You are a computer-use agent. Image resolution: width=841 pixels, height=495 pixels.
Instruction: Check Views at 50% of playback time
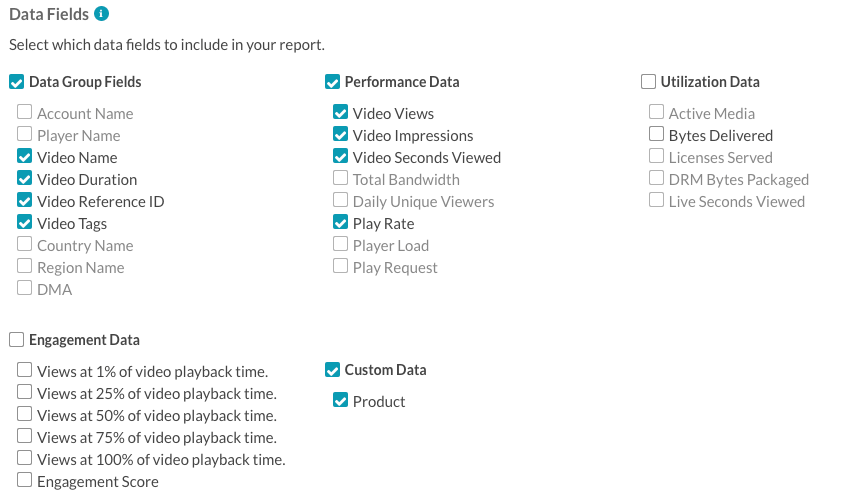click(24, 413)
